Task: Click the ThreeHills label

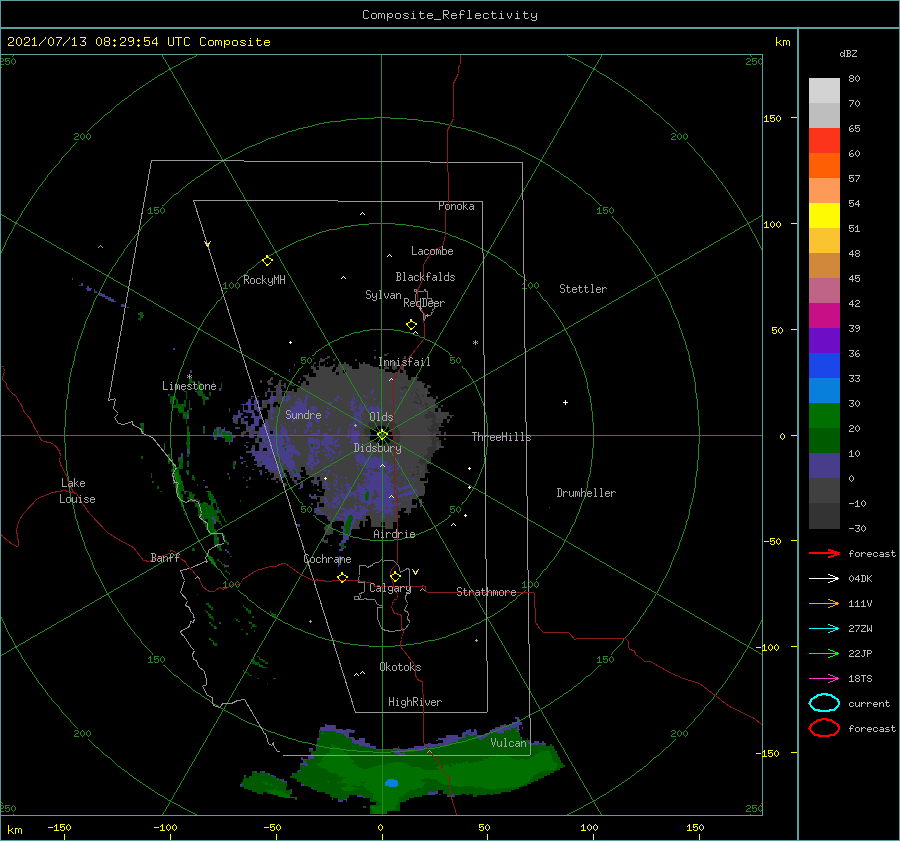Action: pos(501,437)
